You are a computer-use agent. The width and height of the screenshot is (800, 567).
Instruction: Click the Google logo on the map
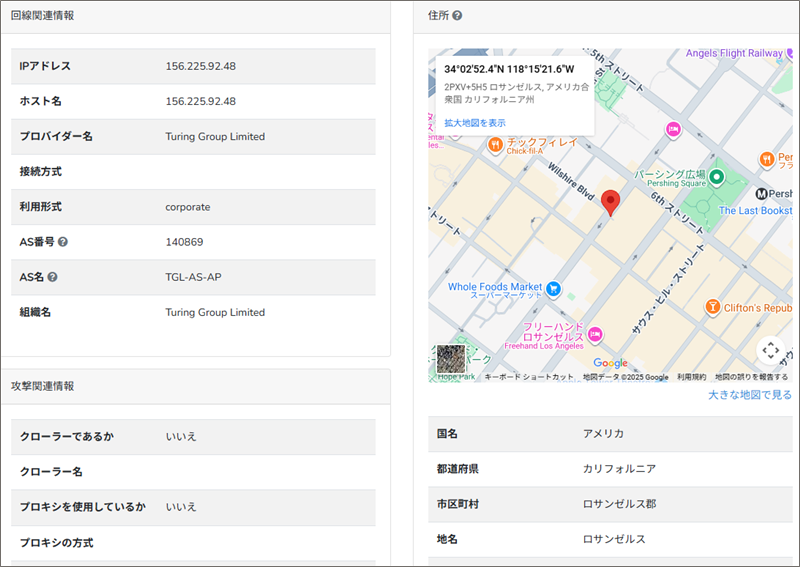pos(610,363)
